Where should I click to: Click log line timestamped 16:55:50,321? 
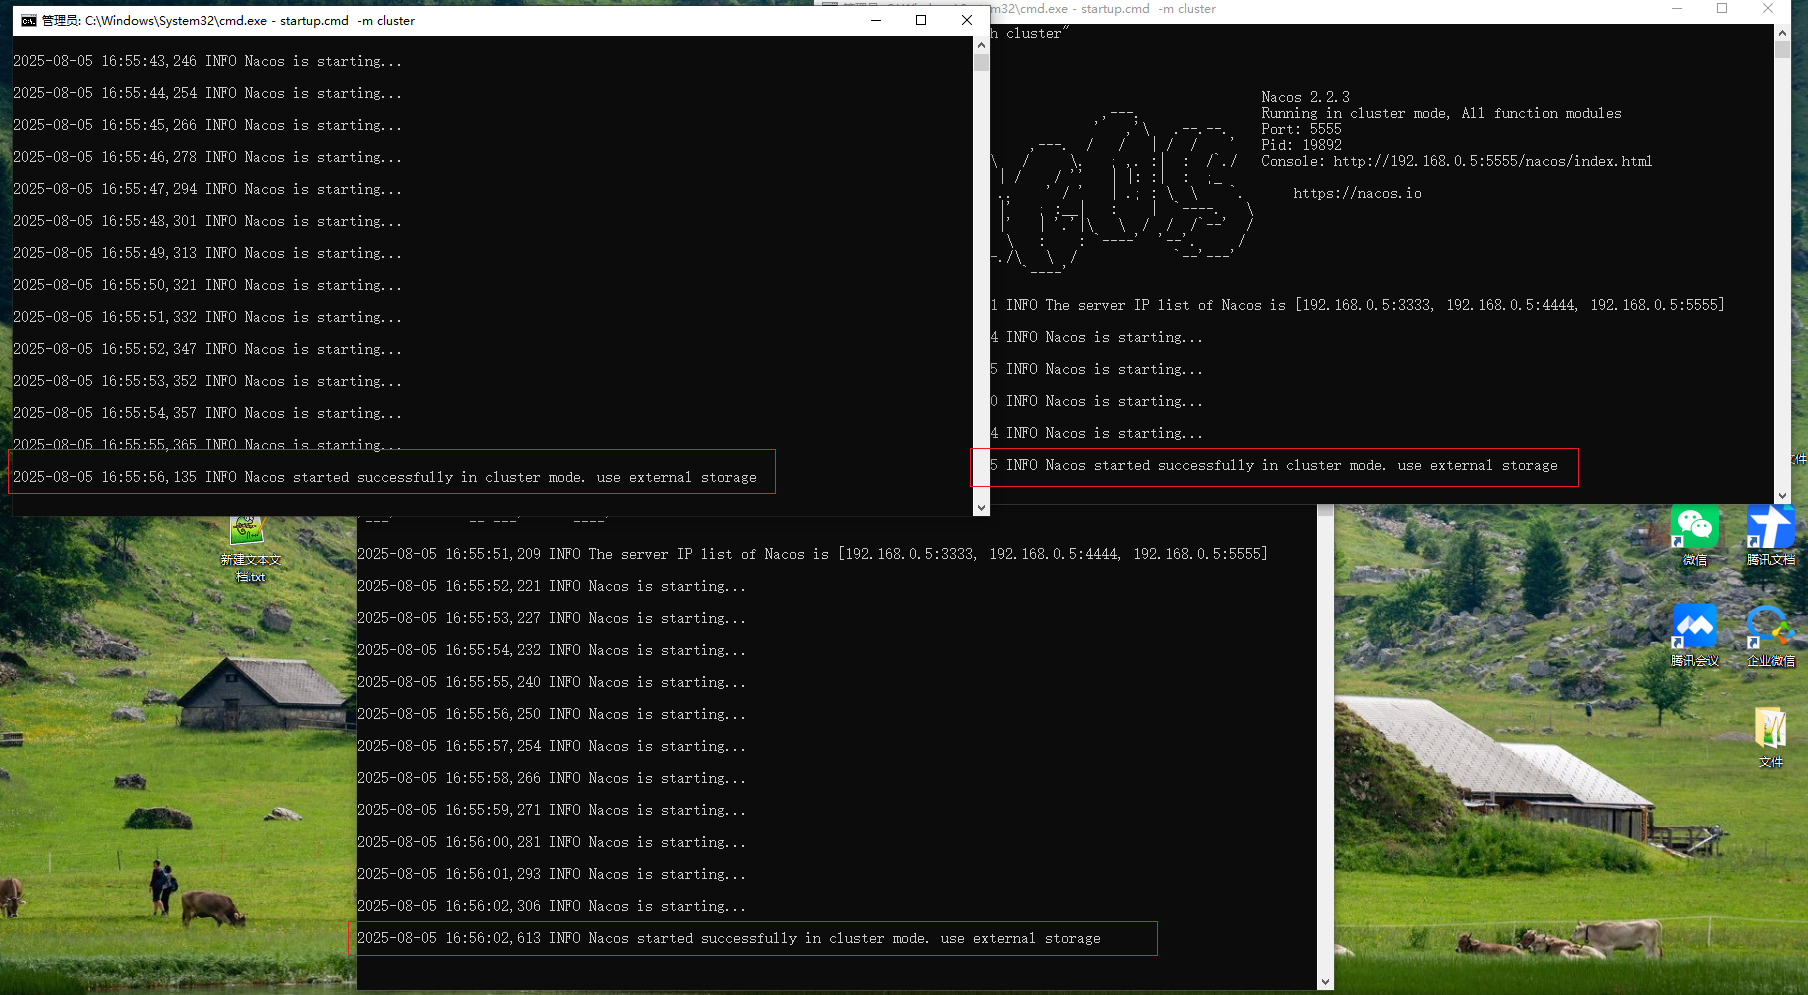point(207,285)
